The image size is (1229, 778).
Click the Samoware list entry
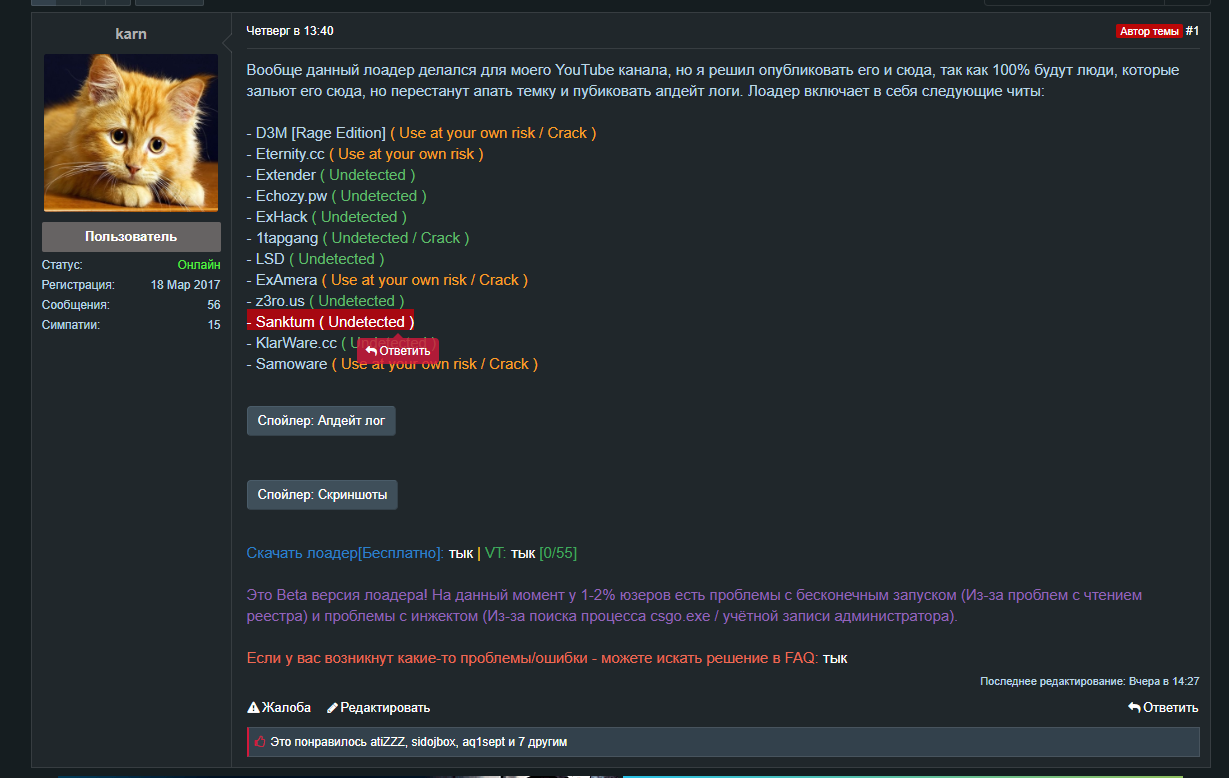392,364
